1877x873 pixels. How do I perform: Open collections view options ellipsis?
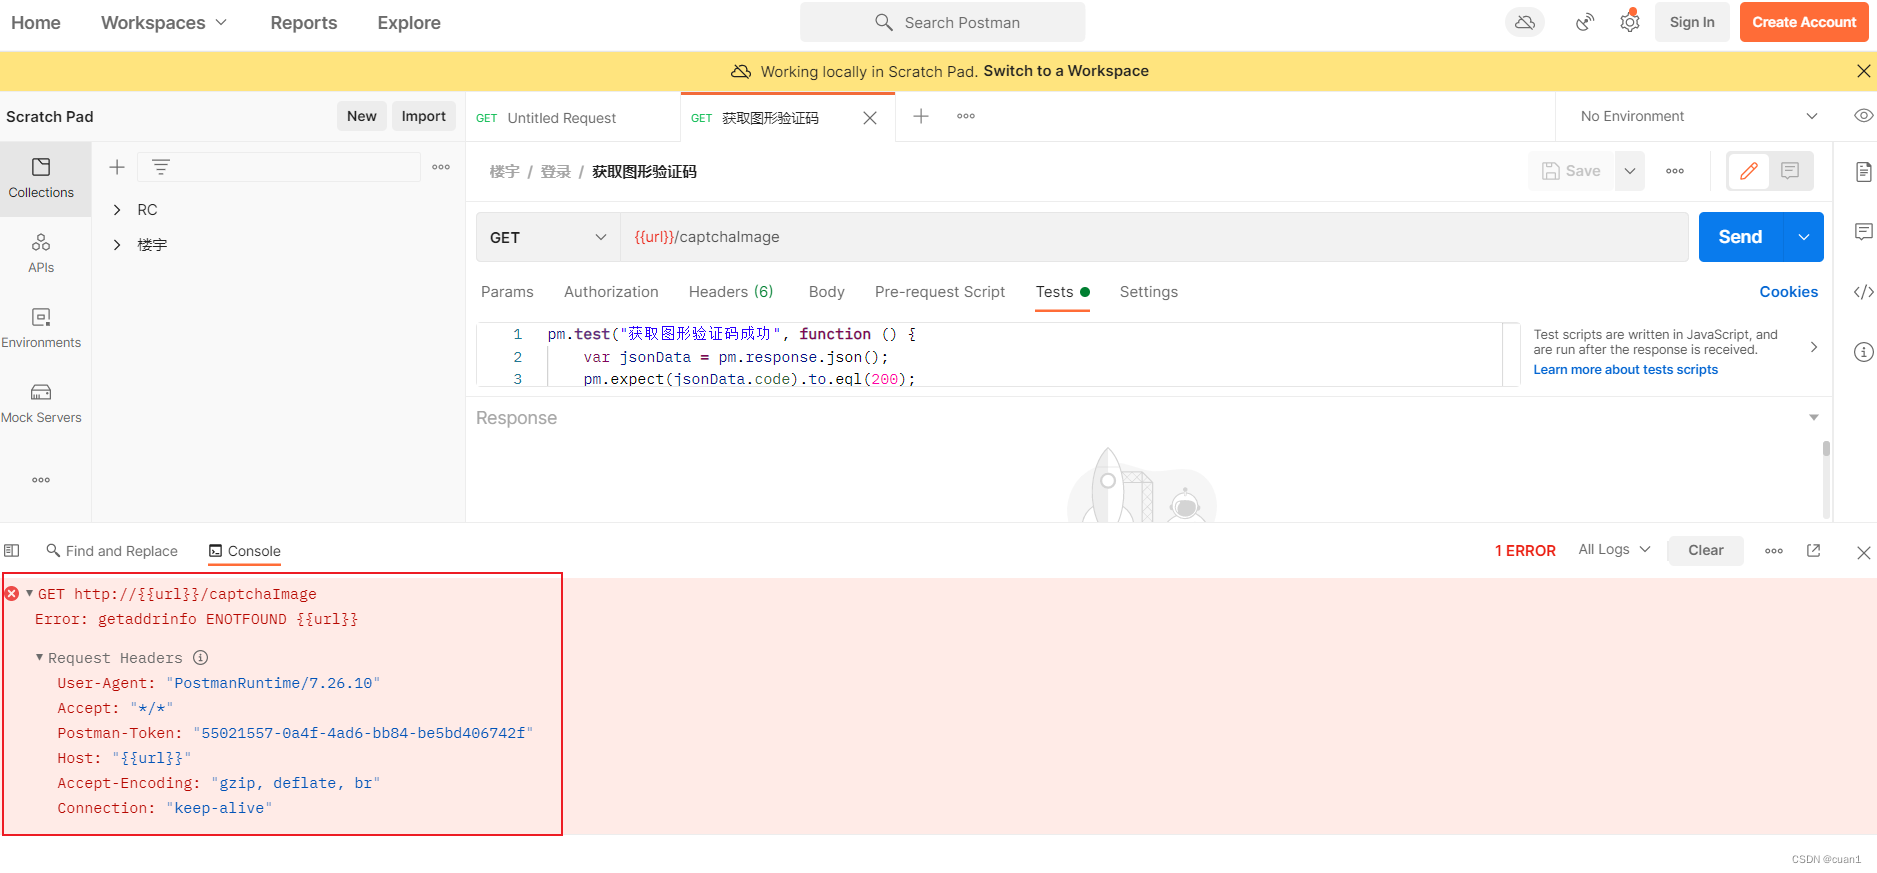pyautogui.click(x=441, y=167)
